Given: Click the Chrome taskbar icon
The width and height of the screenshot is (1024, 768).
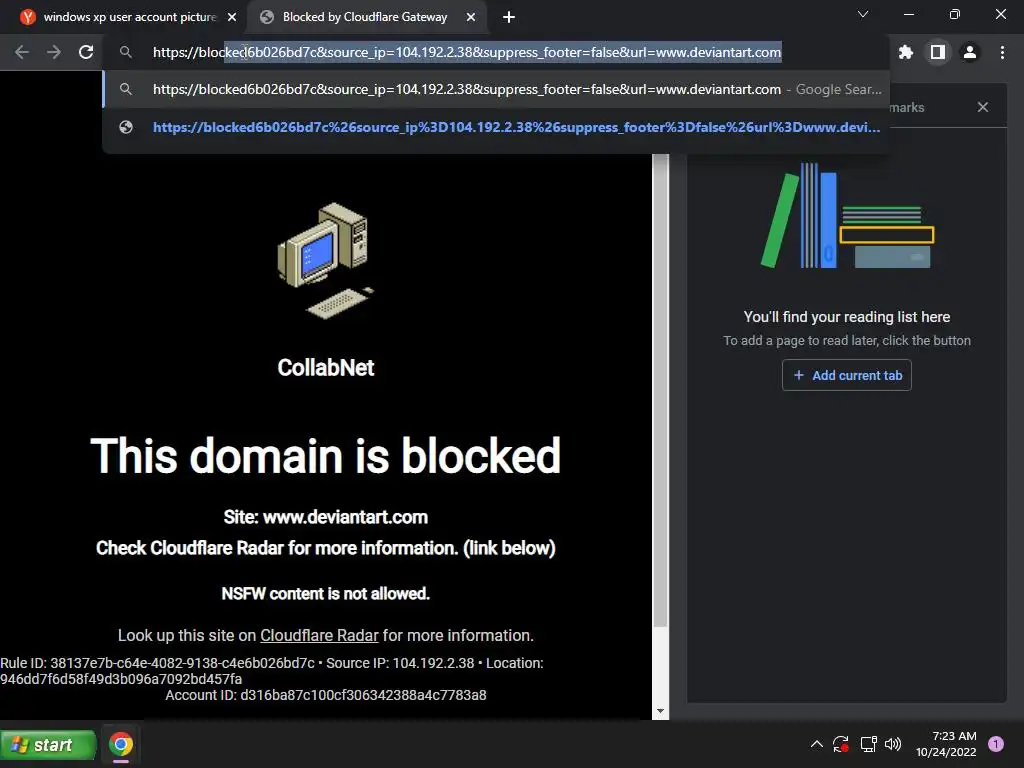Looking at the screenshot, I should [121, 744].
